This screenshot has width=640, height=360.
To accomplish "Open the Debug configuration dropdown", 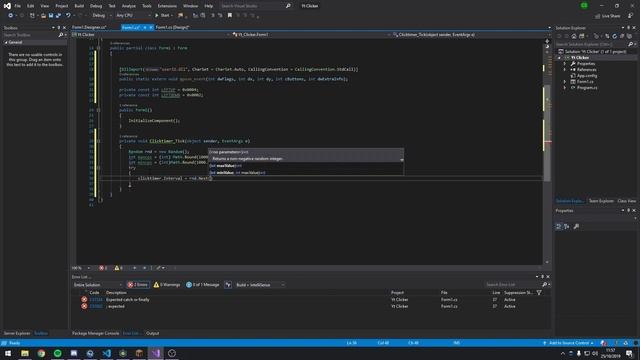I will coord(101,16).
